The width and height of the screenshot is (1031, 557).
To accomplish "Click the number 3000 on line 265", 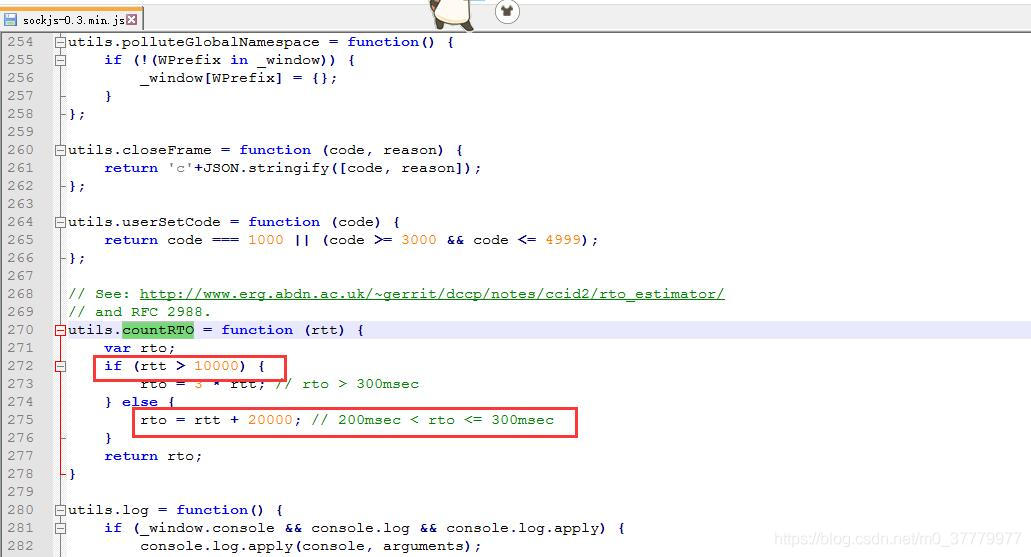I will pyautogui.click(x=419, y=240).
